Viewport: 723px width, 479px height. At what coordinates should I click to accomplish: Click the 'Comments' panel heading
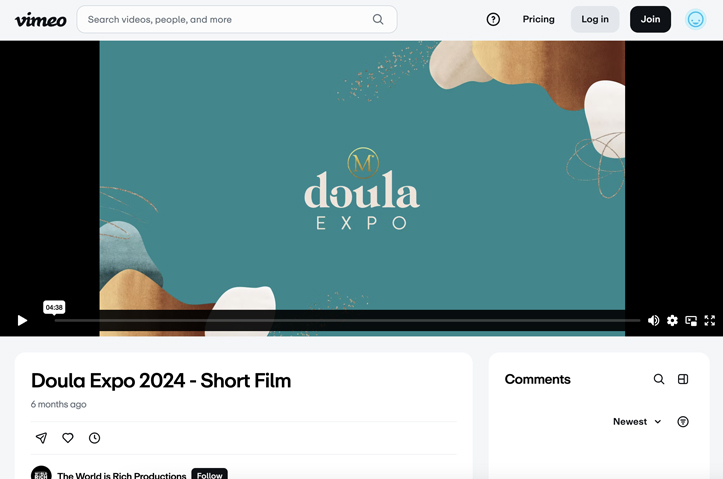(538, 379)
